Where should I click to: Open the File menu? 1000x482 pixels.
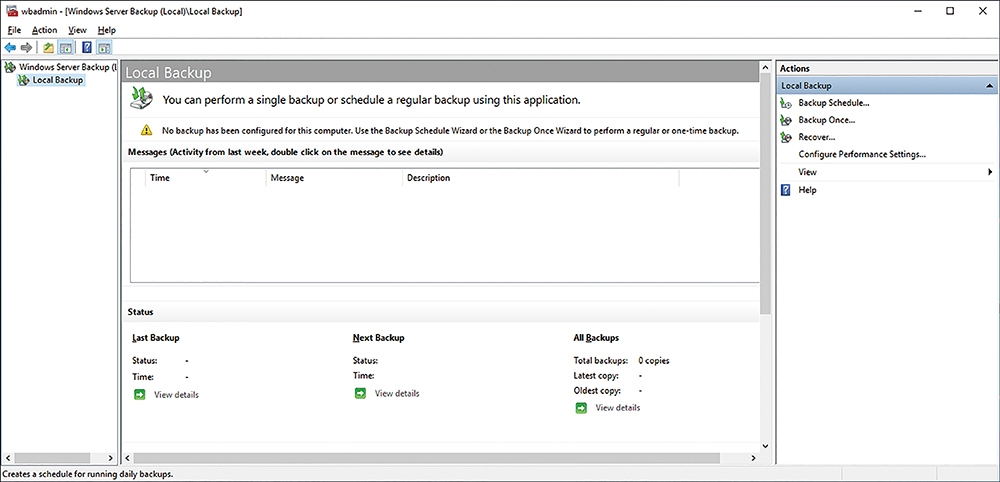pos(14,30)
